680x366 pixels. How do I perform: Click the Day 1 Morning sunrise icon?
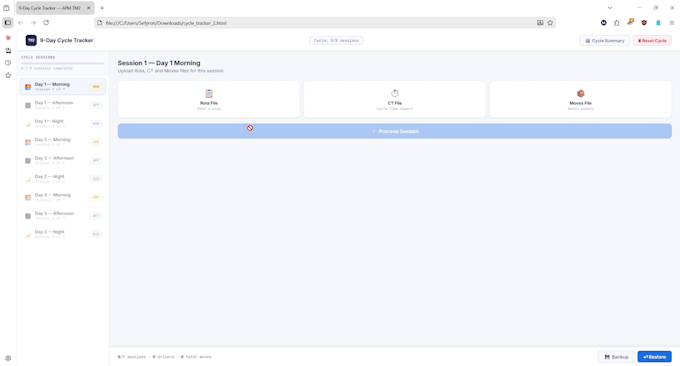[x=28, y=87]
